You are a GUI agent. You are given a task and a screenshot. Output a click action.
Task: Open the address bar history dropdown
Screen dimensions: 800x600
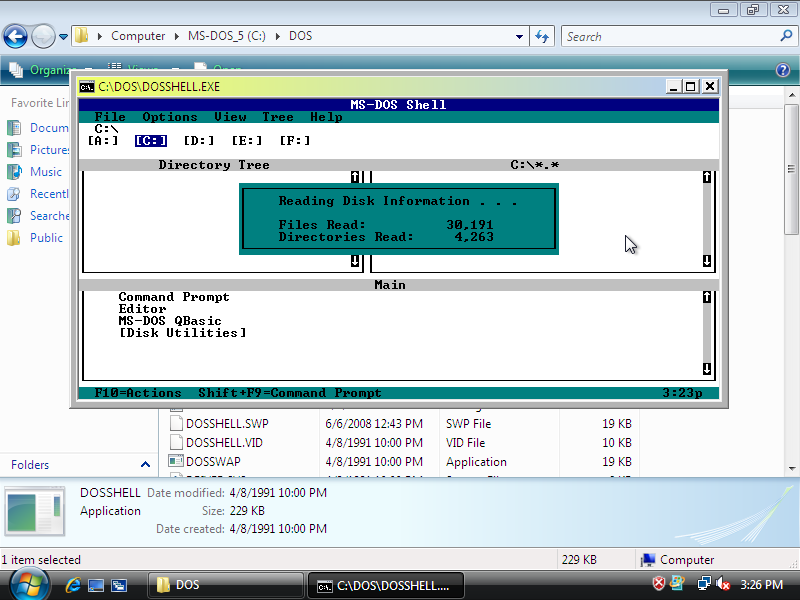tap(520, 36)
